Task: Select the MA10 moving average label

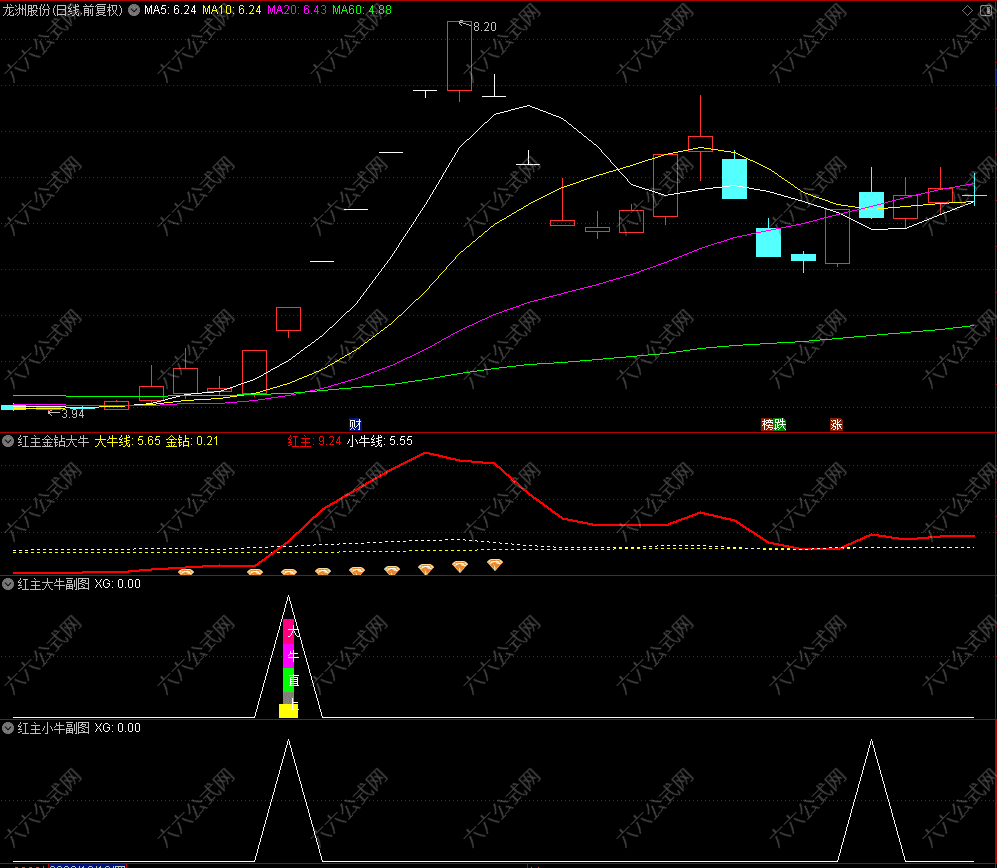Action: click(x=231, y=10)
